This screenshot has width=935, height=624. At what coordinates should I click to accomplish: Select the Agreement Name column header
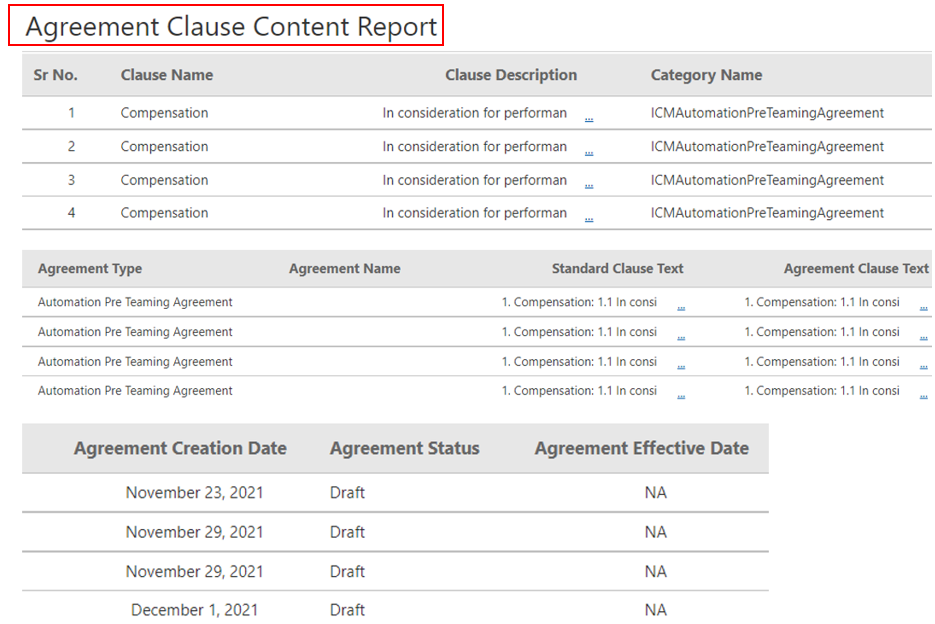click(344, 269)
